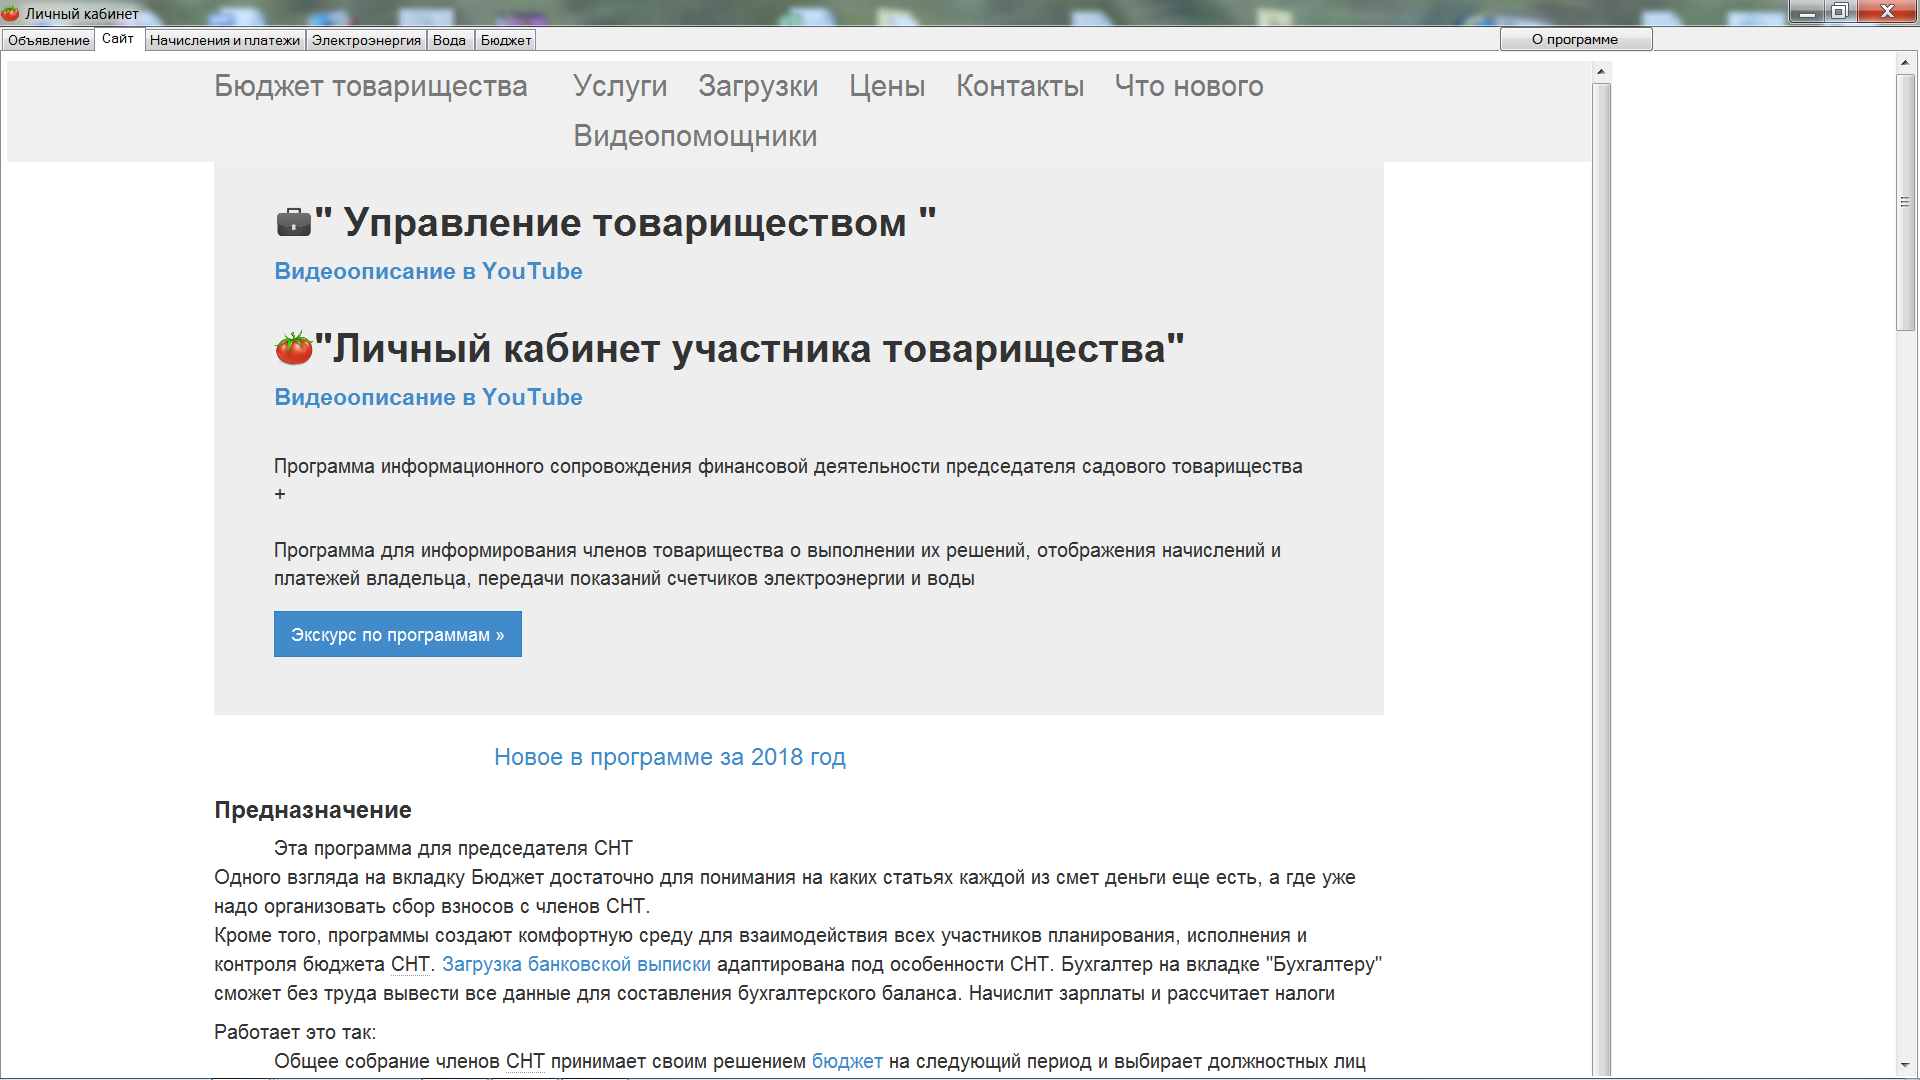Screen dimensions: 1920x1080
Task: Open Видеоописание в YouTube under Управление товариществом
Action: (x=428, y=271)
